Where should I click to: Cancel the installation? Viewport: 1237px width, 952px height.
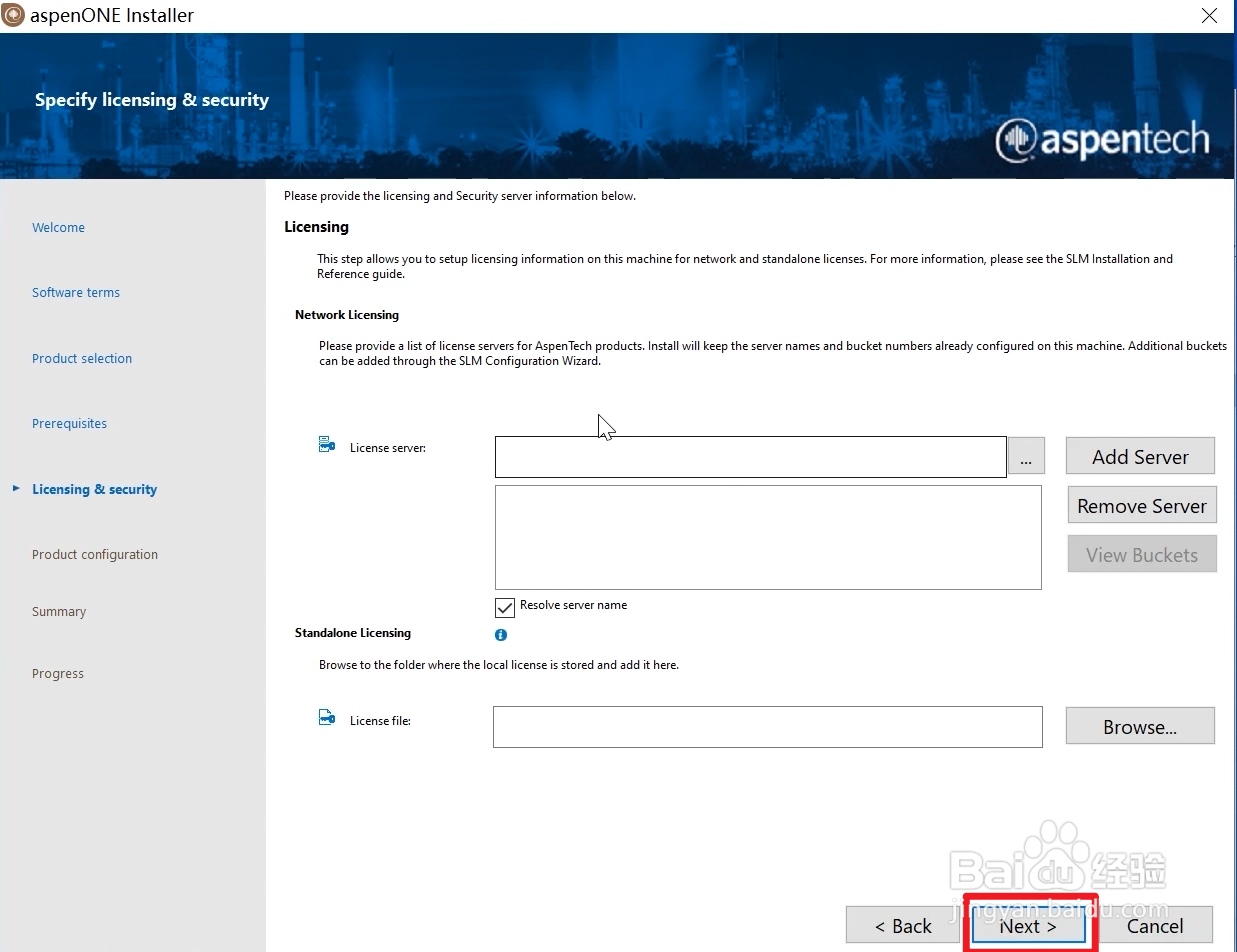1155,926
